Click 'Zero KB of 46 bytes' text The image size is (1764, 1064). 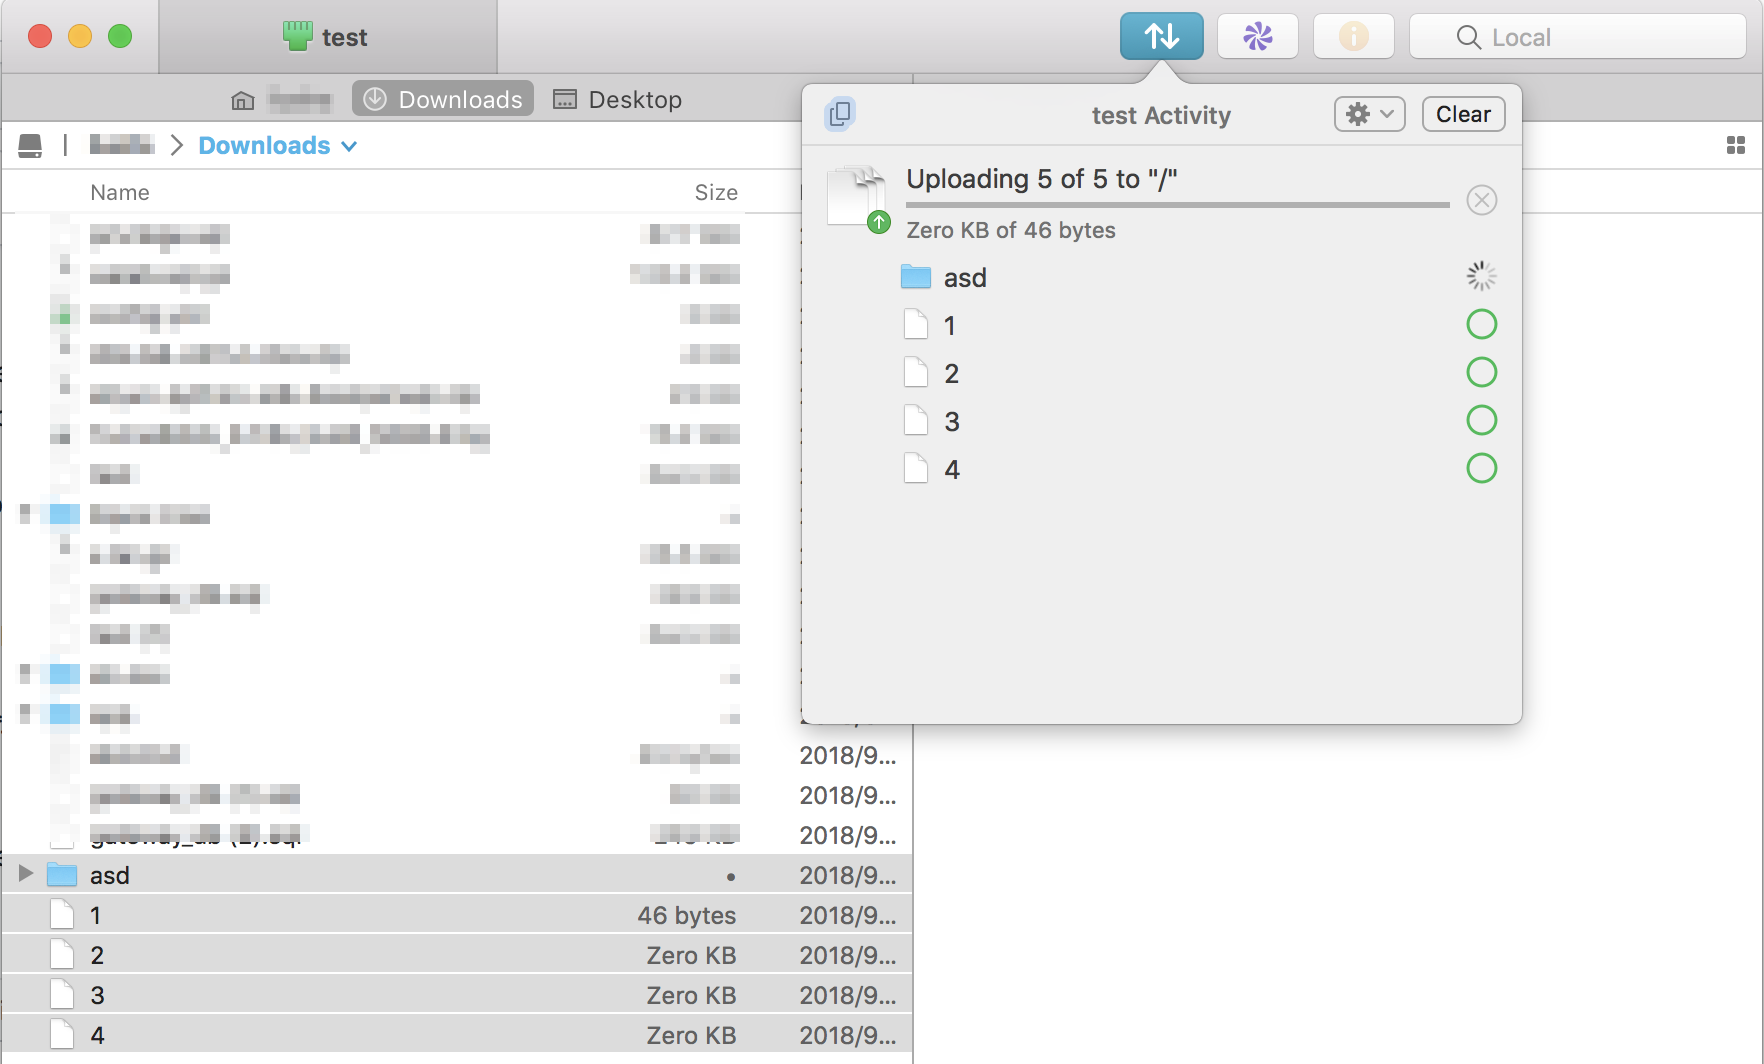tap(1010, 230)
